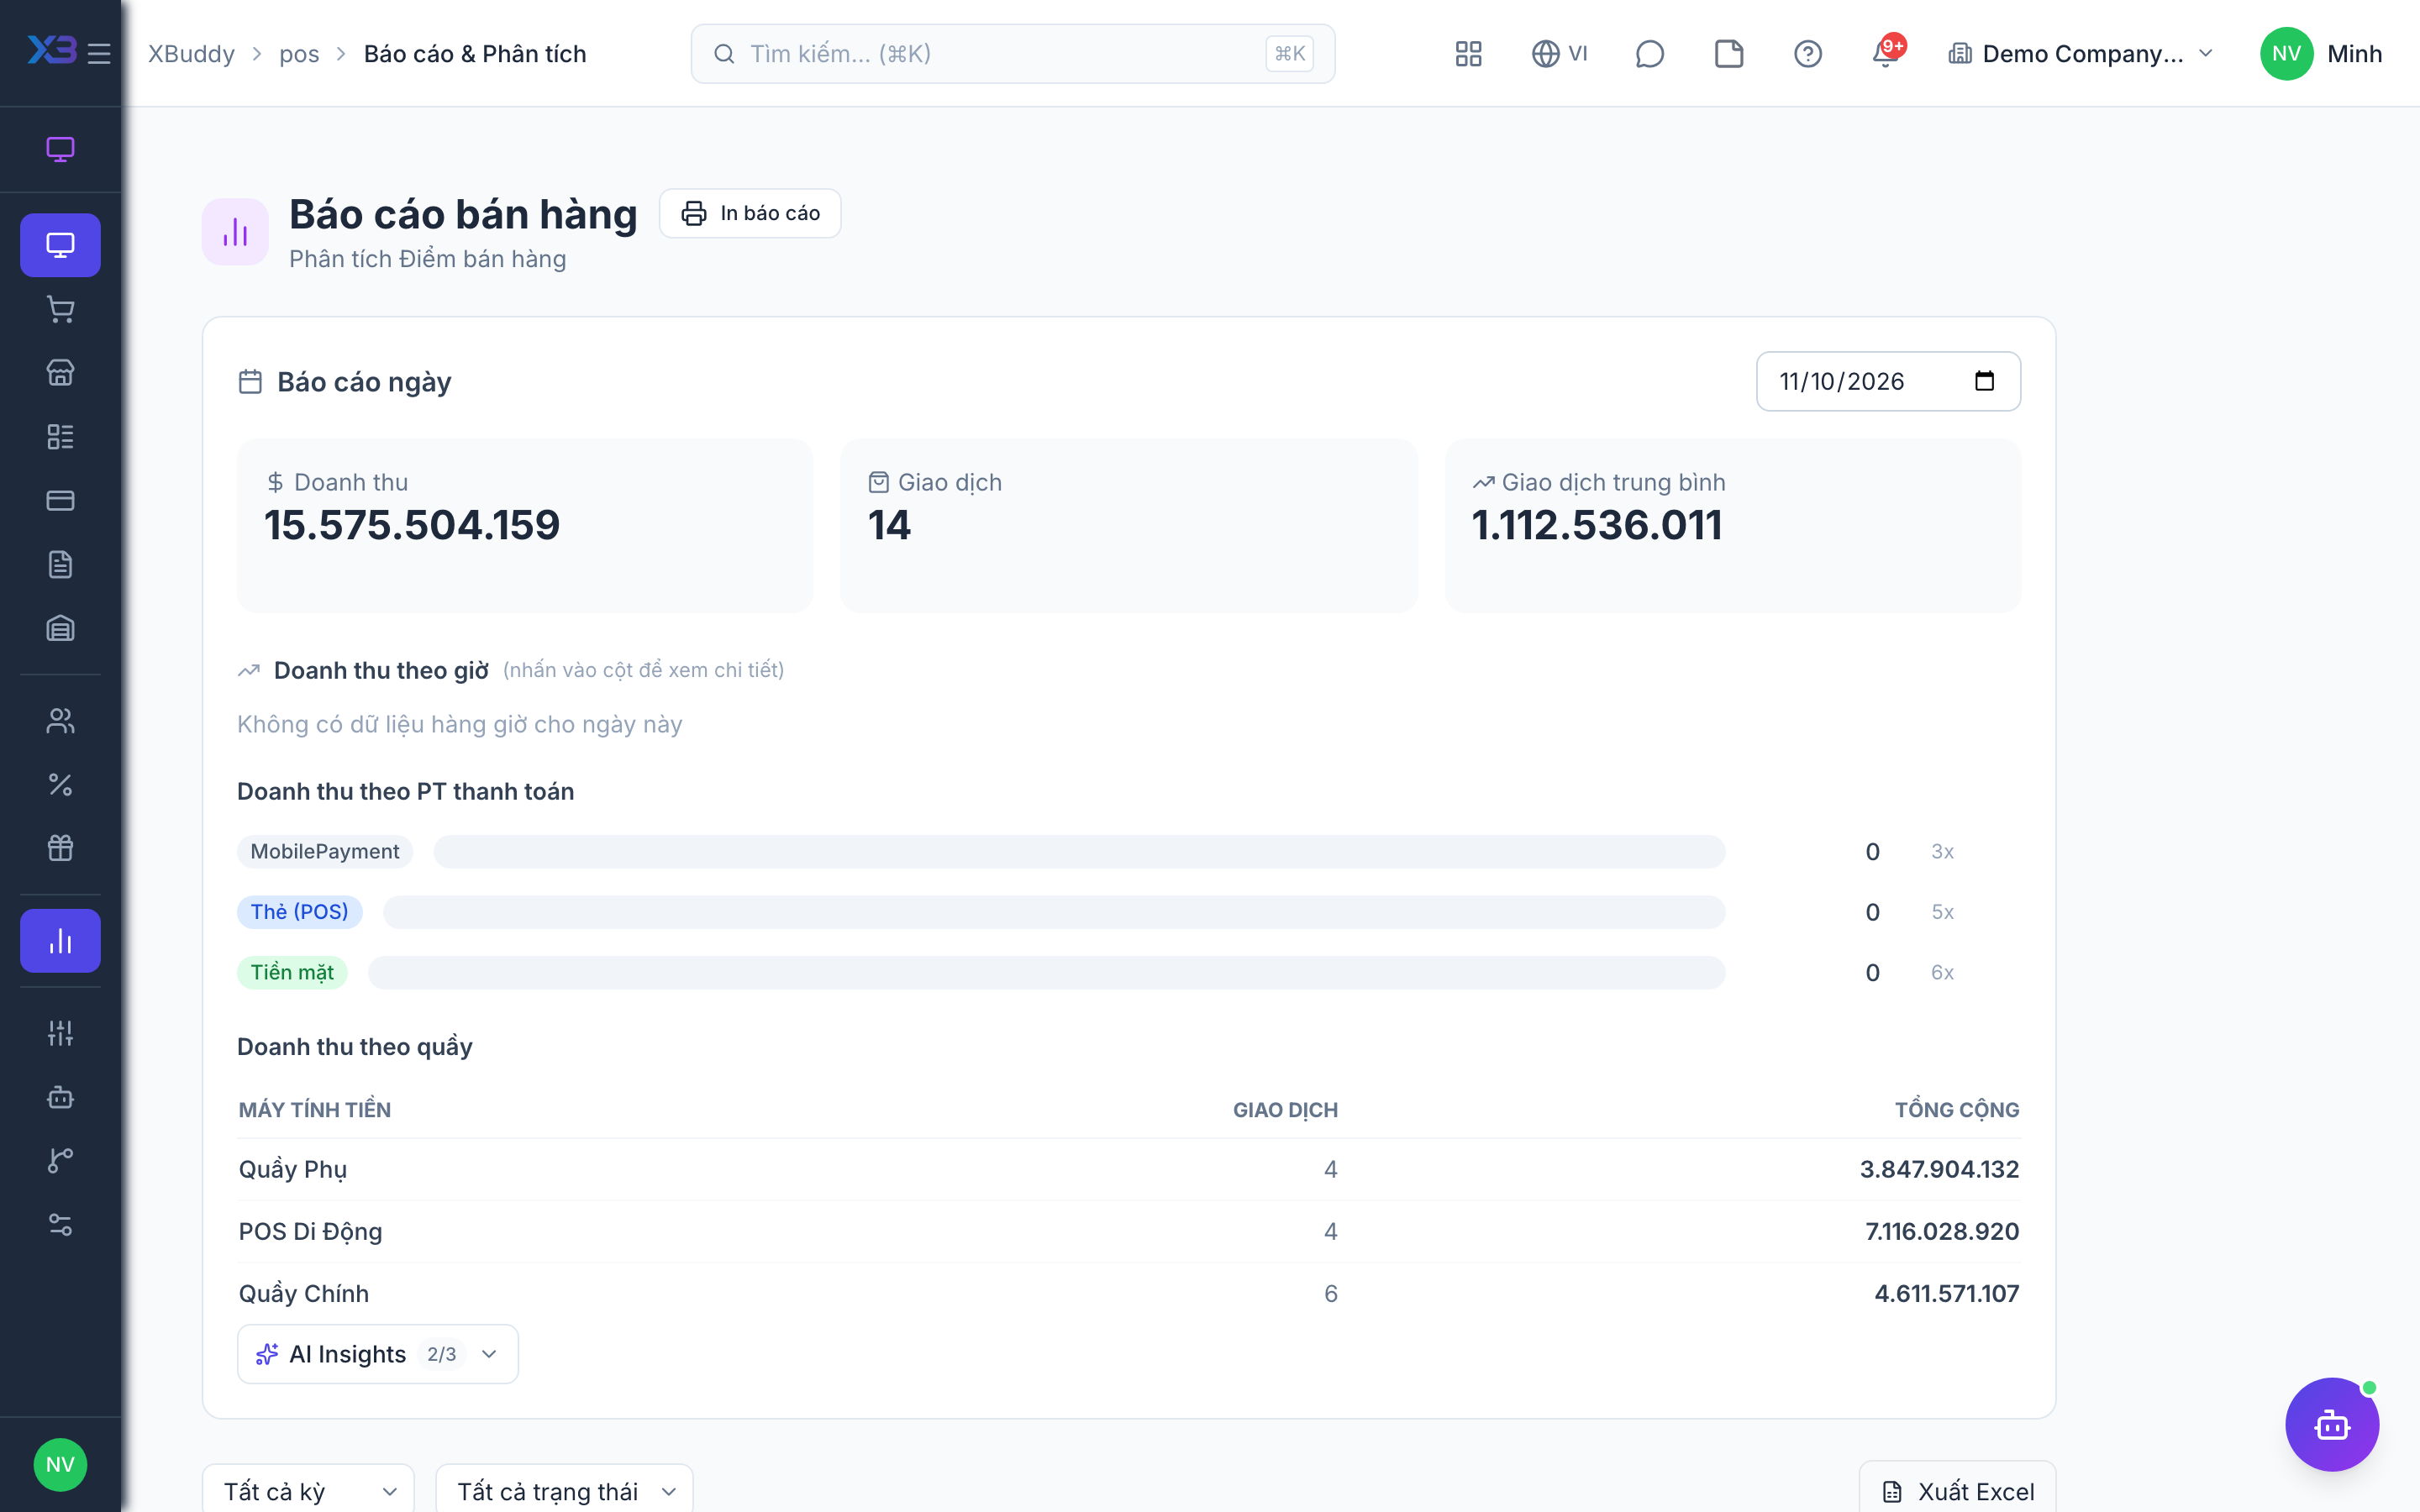Open the apps grid icon in header

tap(1468, 54)
